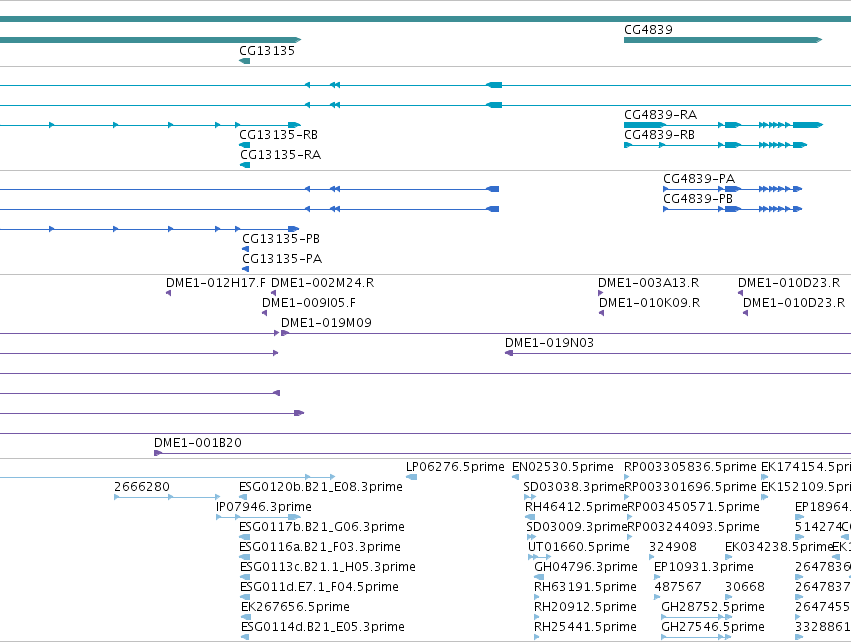This screenshot has height=642, width=851.
Task: Click the RP003301696.5prime label
Action: click(691, 487)
